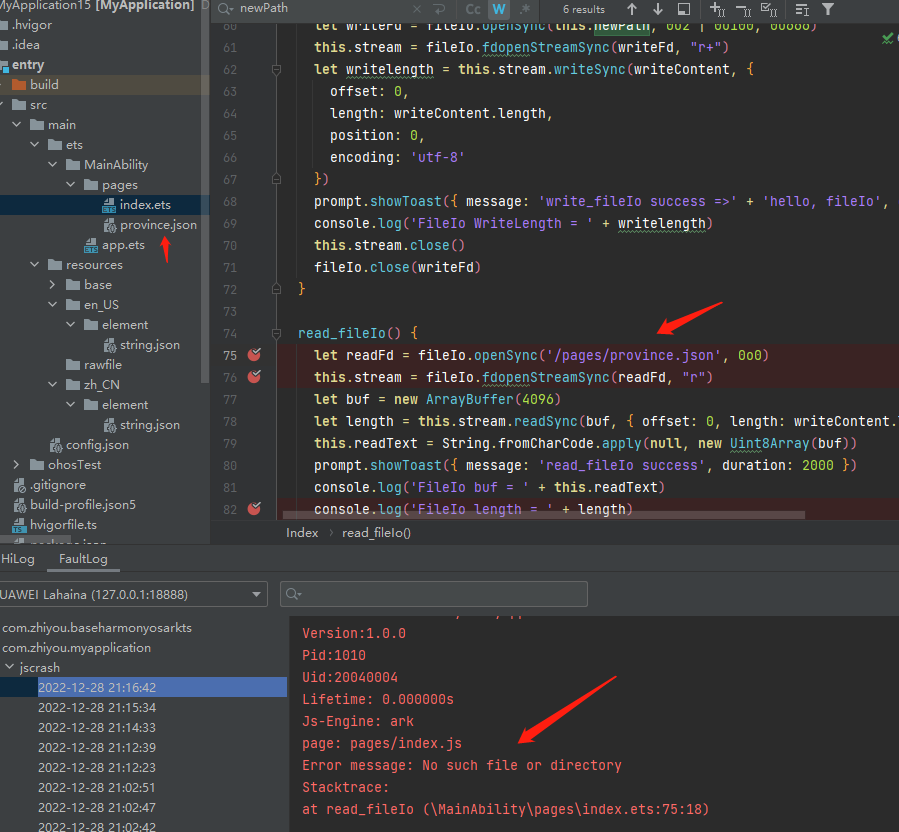This screenshot has width=899, height=832.
Task: Click the green inspection checkmark in editor
Action: pyautogui.click(x=888, y=38)
